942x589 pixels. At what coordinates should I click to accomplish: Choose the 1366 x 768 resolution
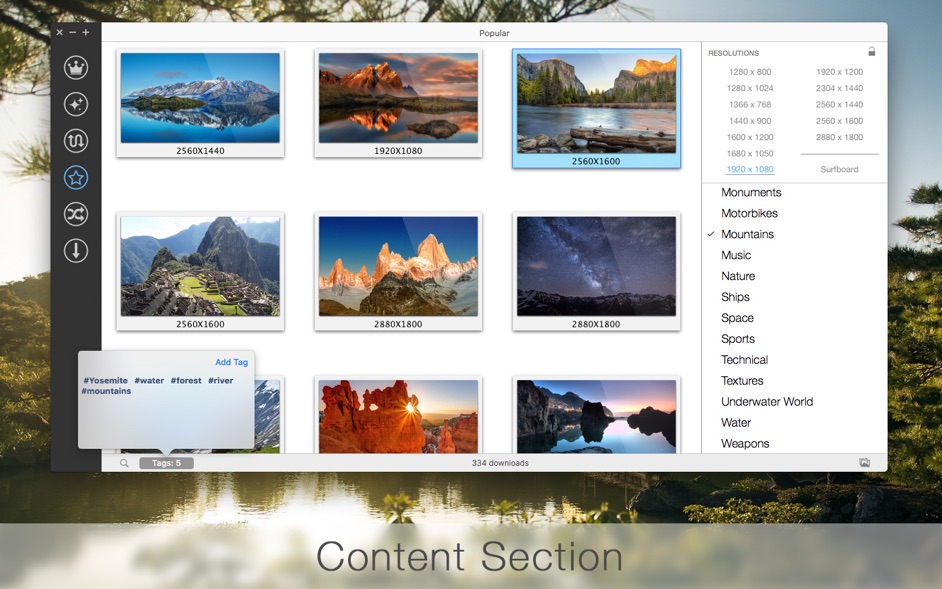(x=750, y=104)
